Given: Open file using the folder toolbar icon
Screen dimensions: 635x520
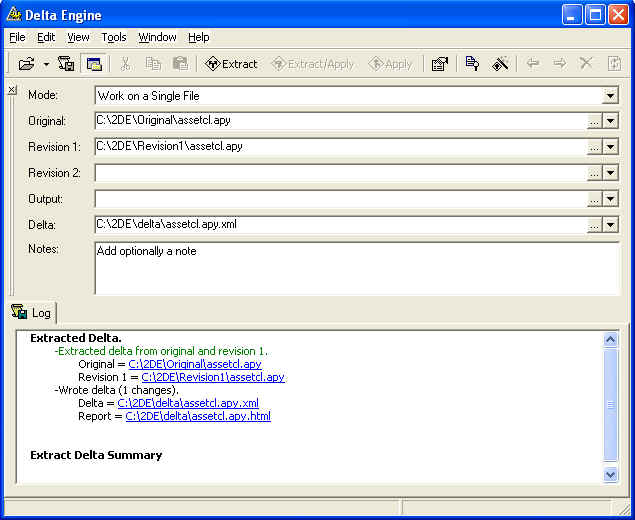Looking at the screenshot, I should 26,64.
